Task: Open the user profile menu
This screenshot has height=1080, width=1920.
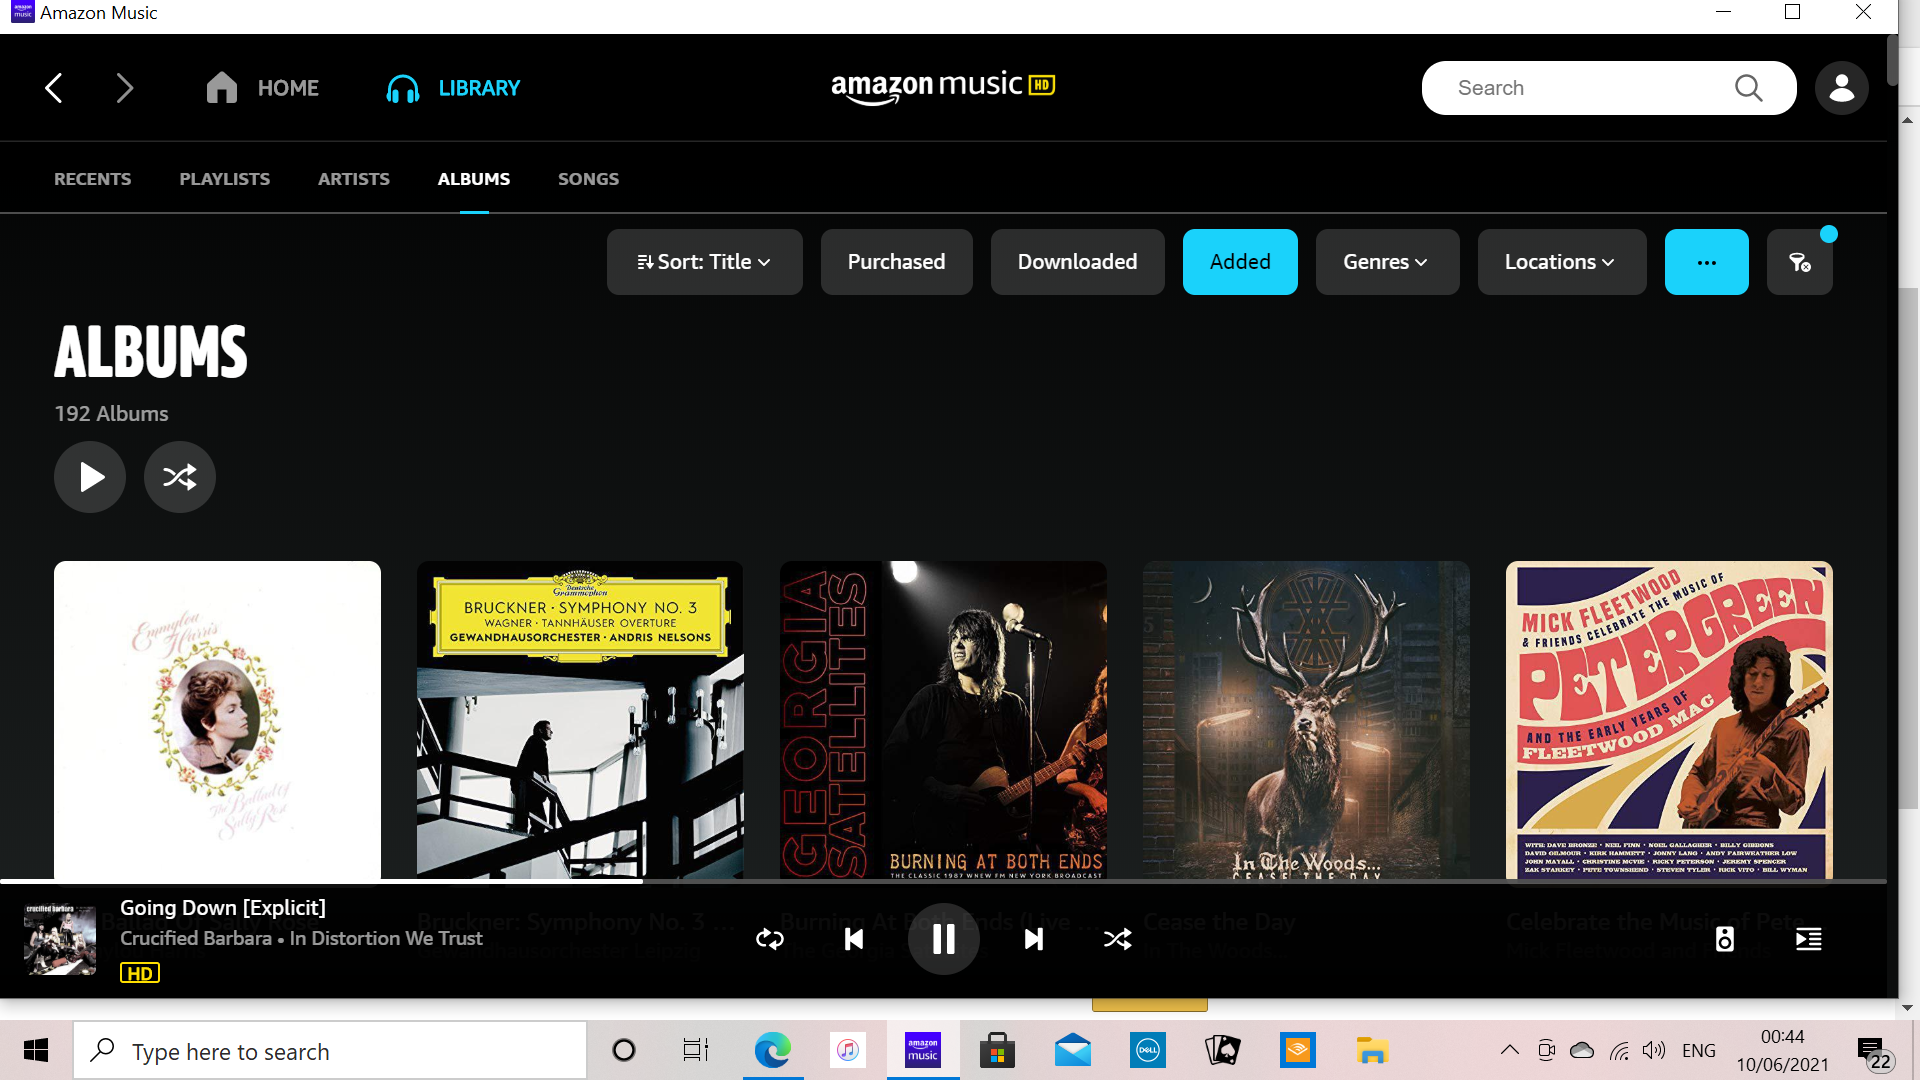Action: pyautogui.click(x=1842, y=88)
